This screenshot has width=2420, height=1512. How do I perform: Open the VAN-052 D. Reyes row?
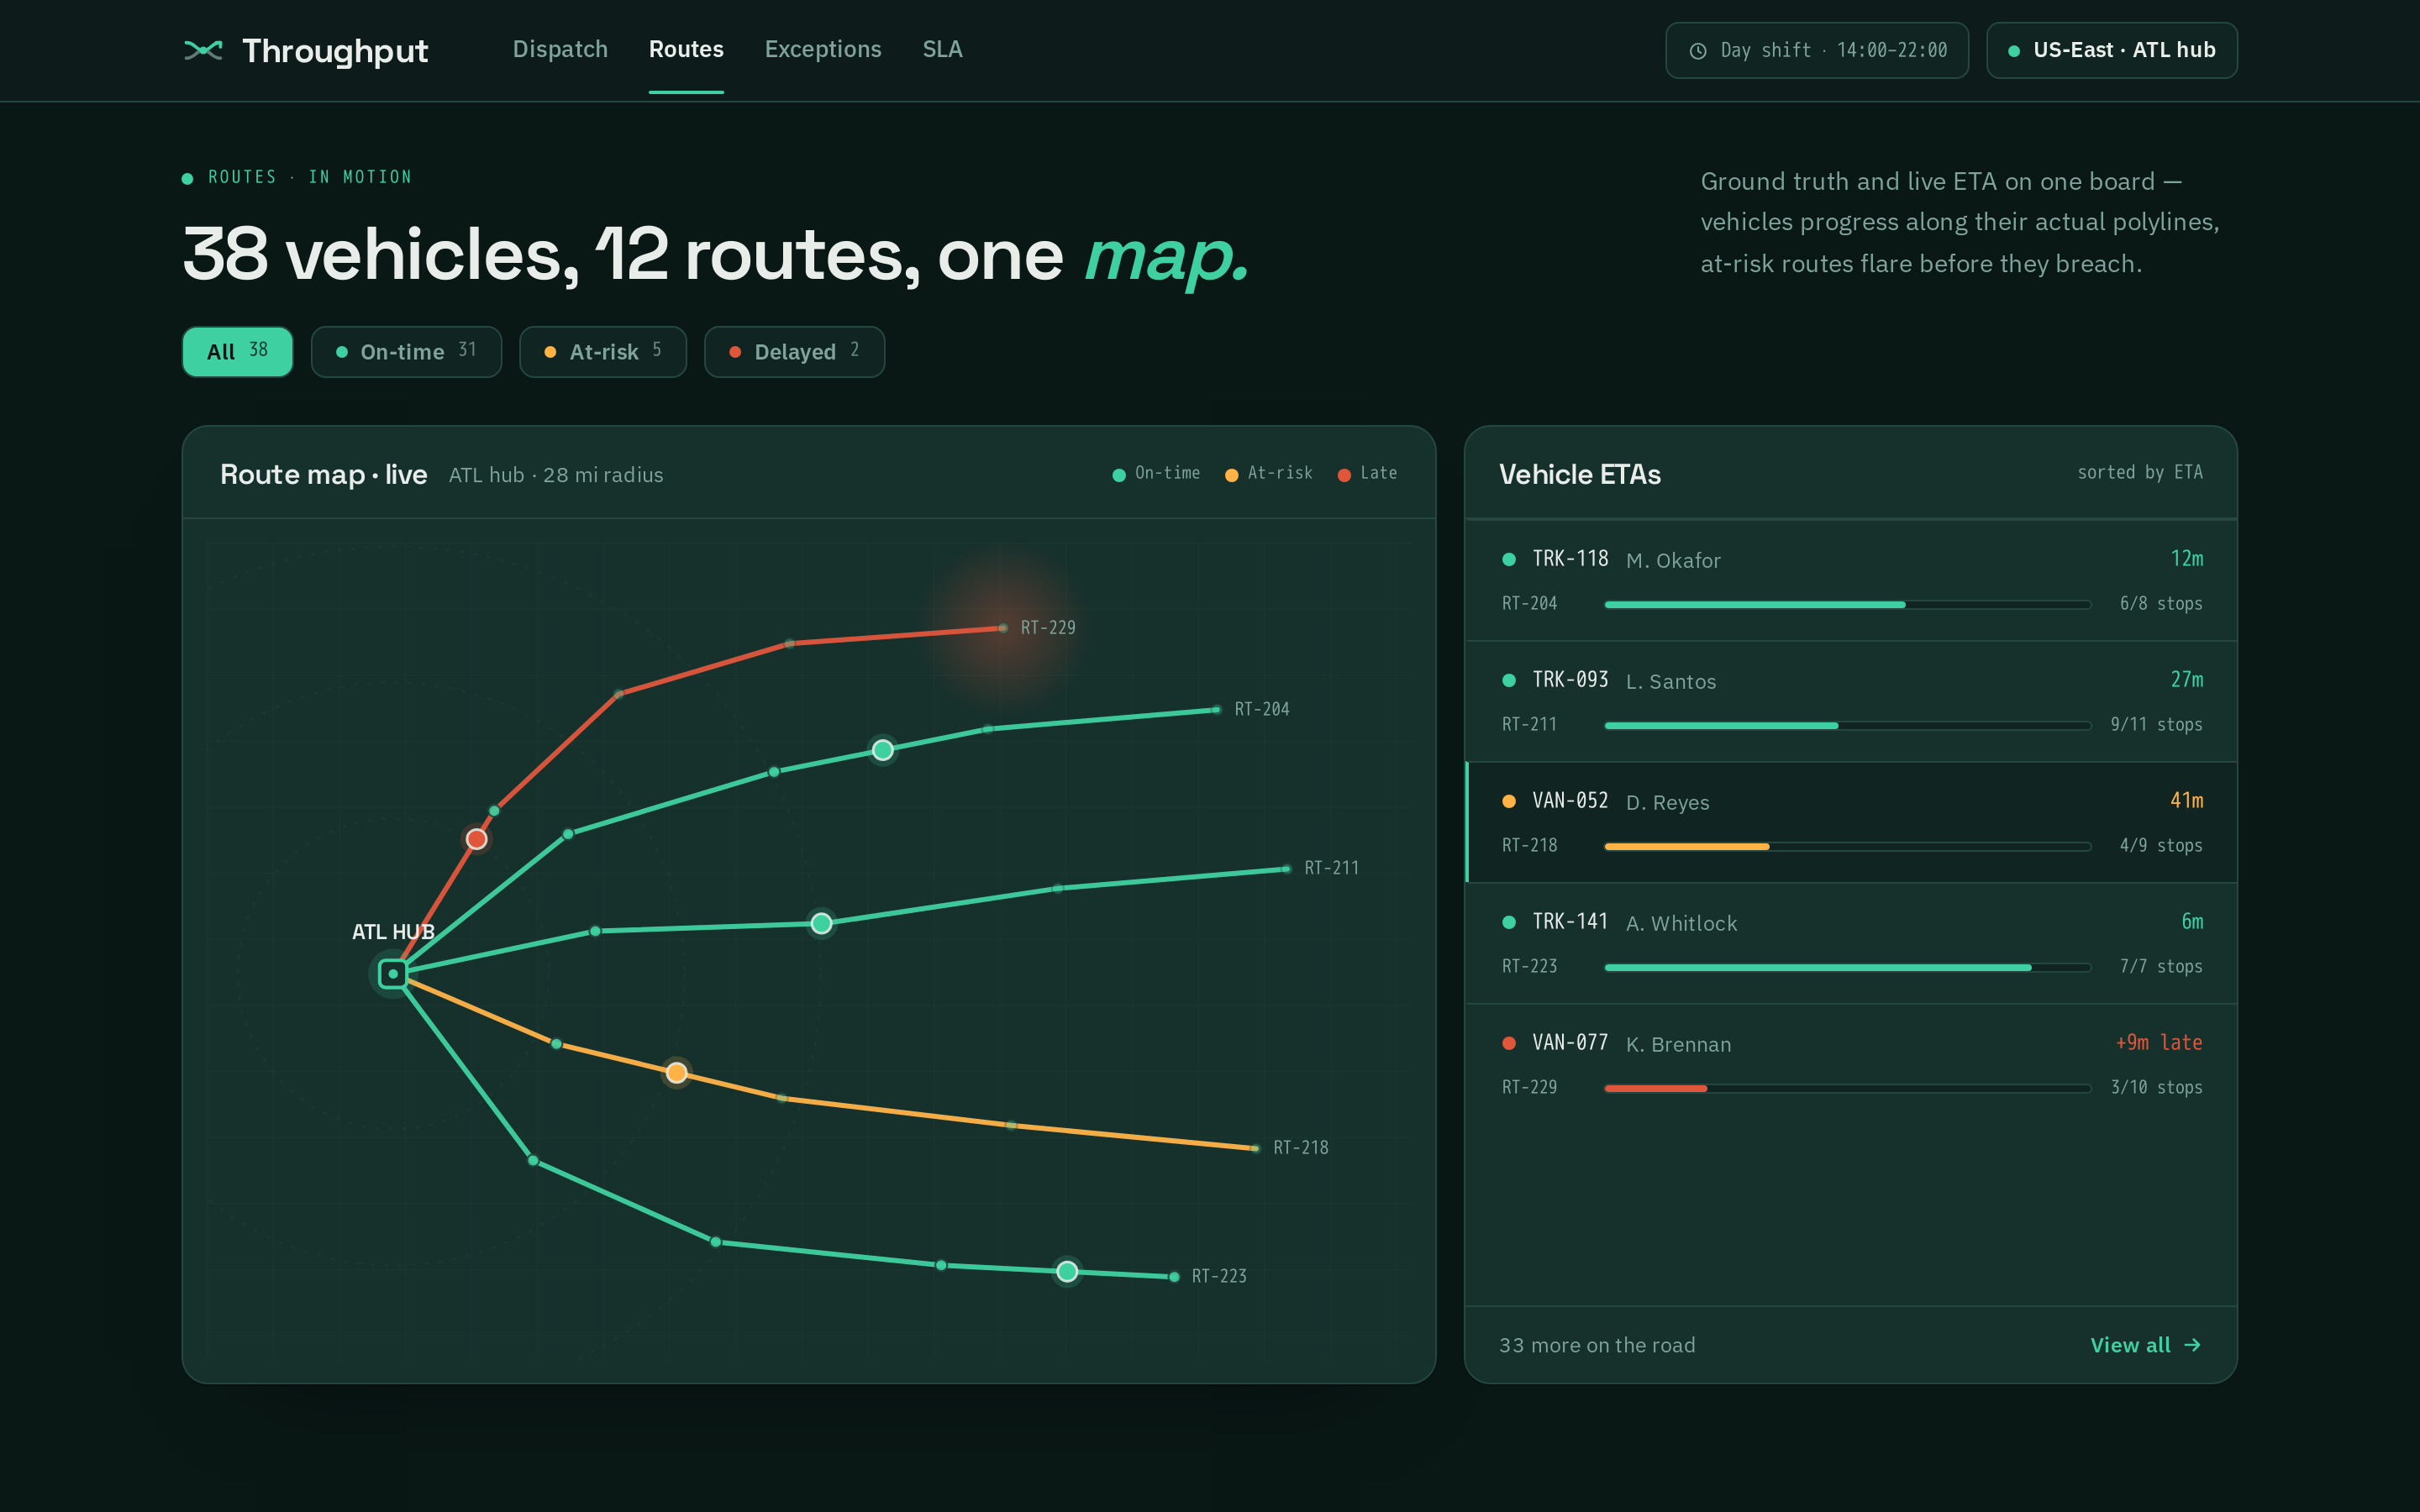[1851, 823]
